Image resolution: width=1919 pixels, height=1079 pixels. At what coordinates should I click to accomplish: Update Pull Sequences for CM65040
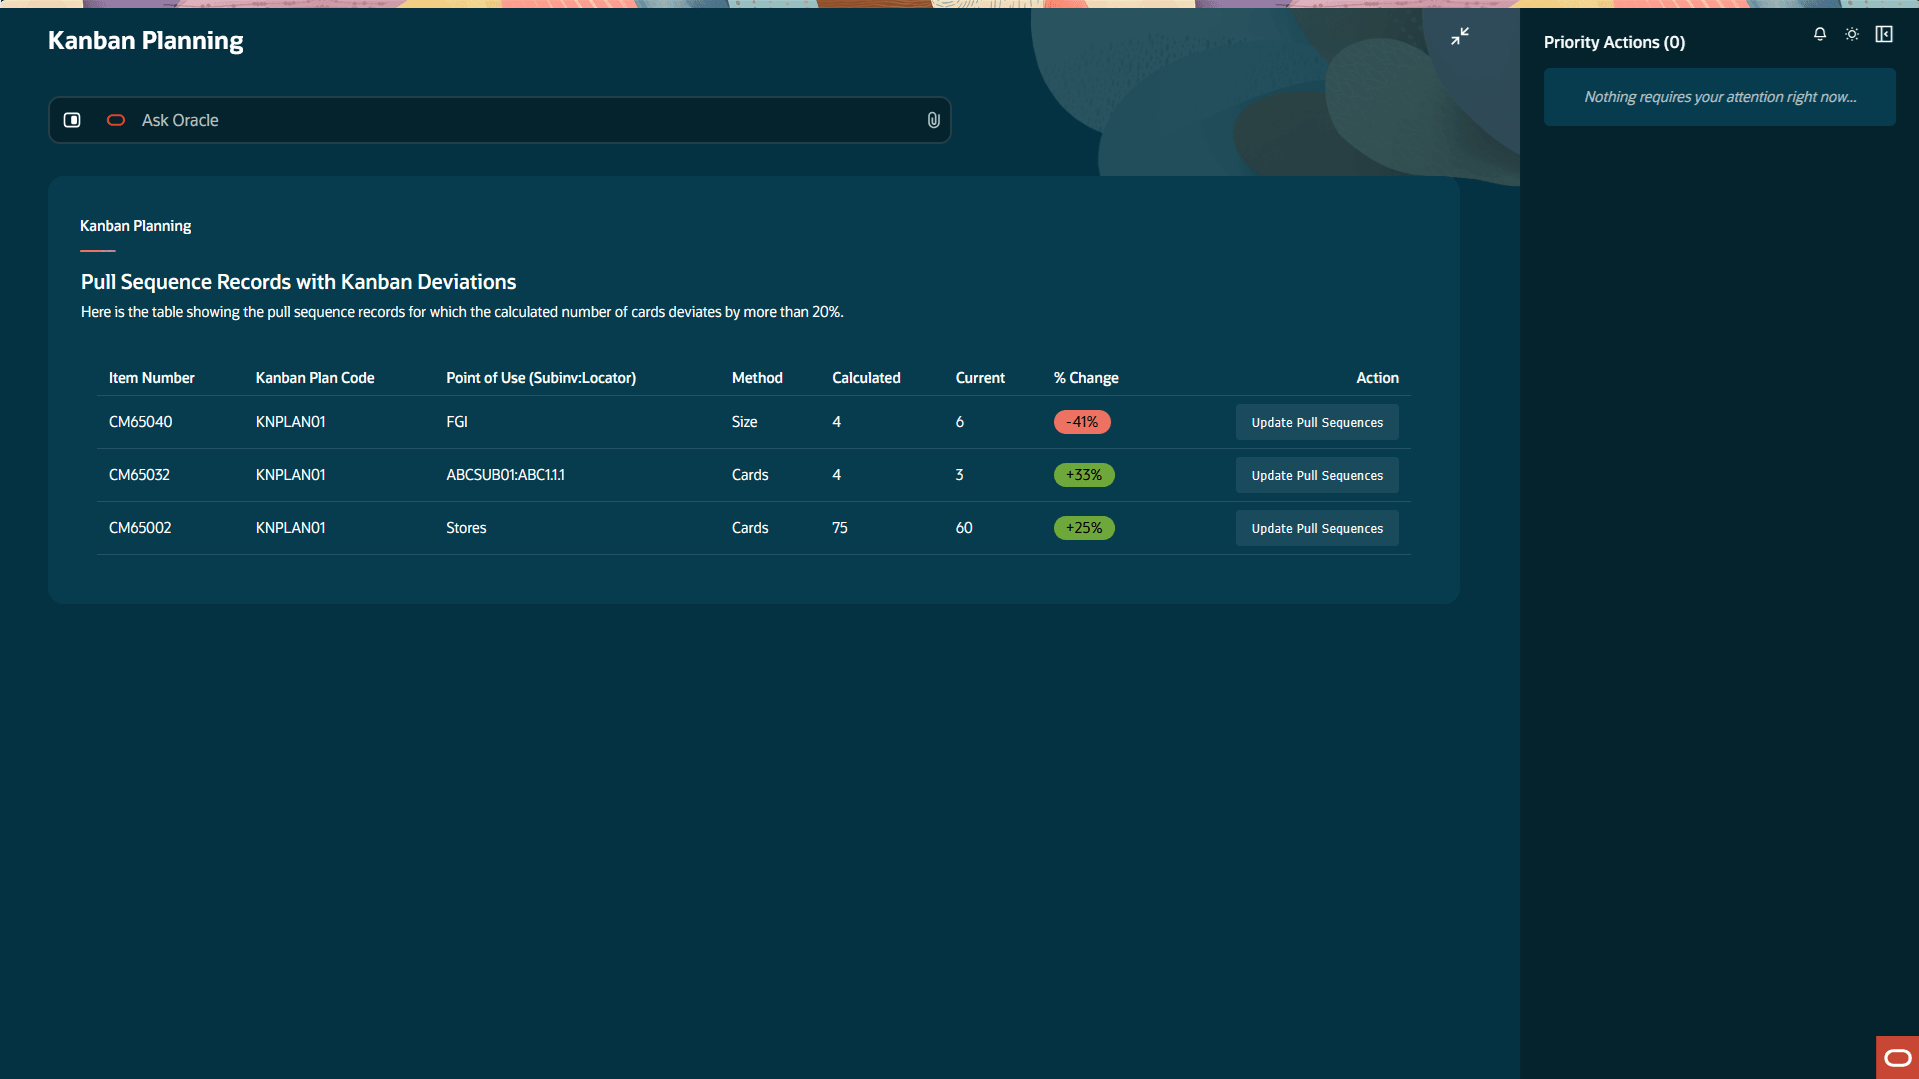(x=1317, y=422)
